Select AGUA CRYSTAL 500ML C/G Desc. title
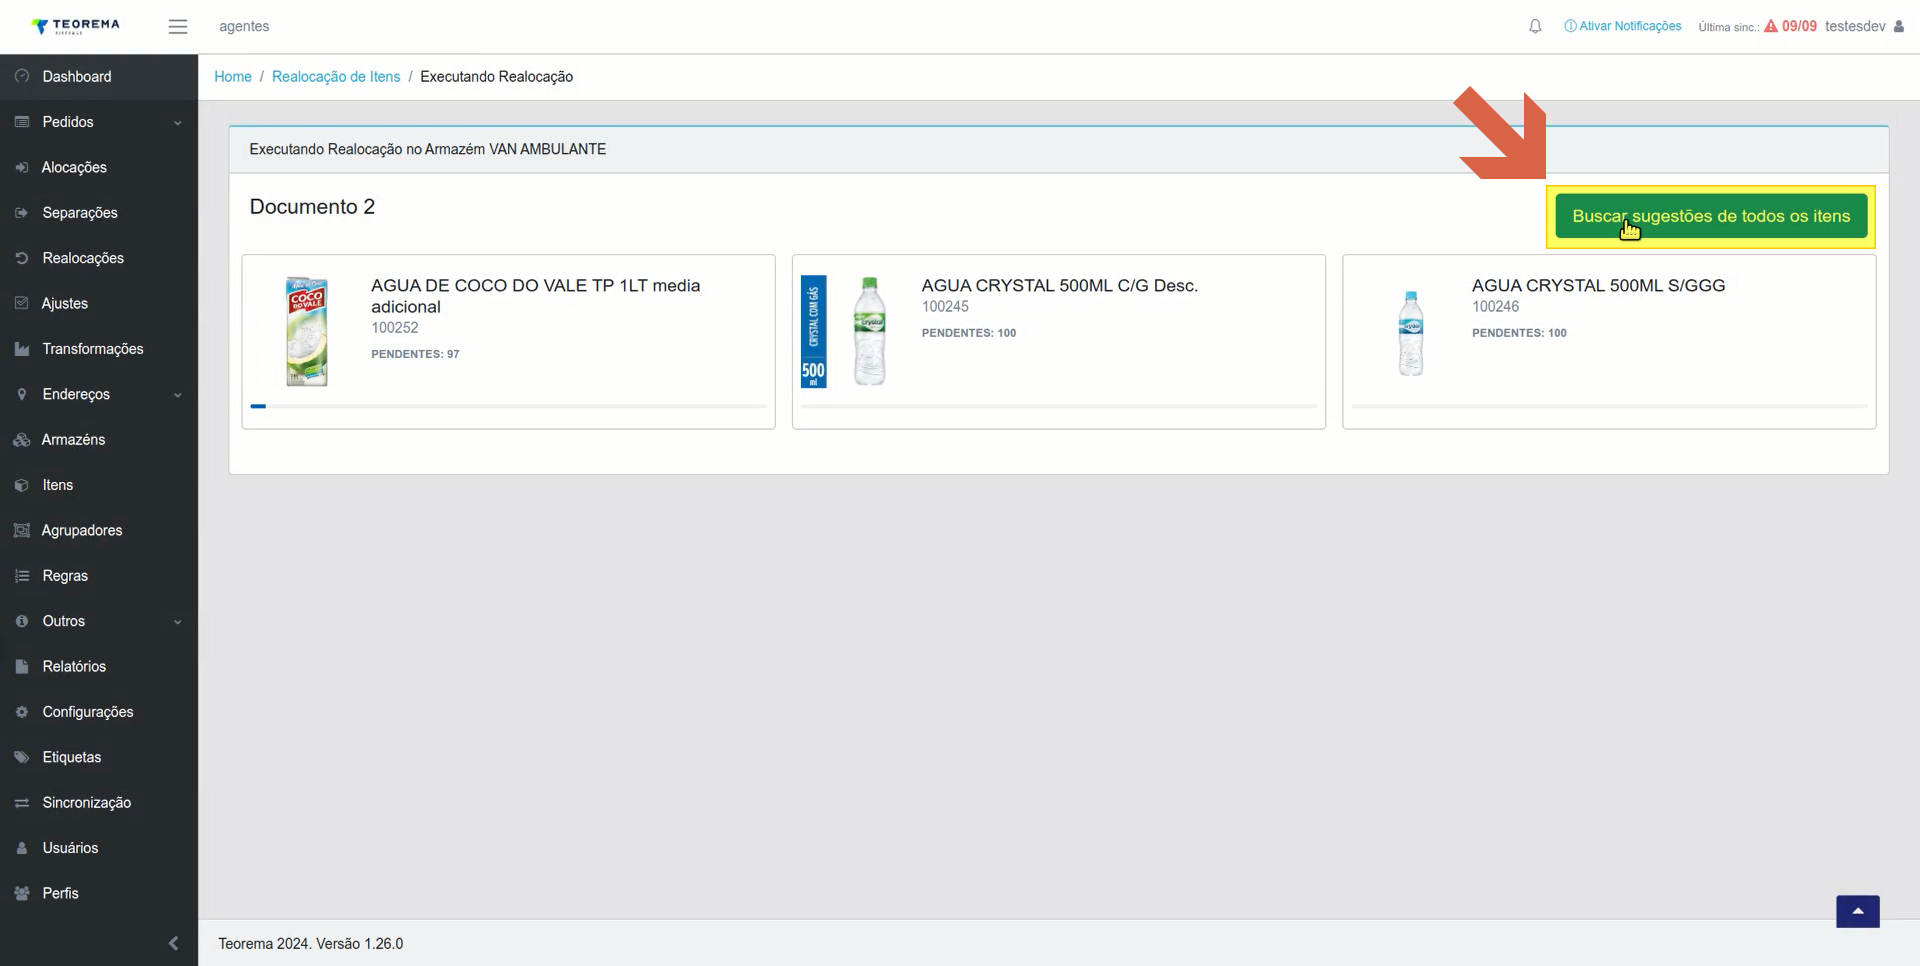Image resolution: width=1920 pixels, height=966 pixels. [x=1060, y=286]
